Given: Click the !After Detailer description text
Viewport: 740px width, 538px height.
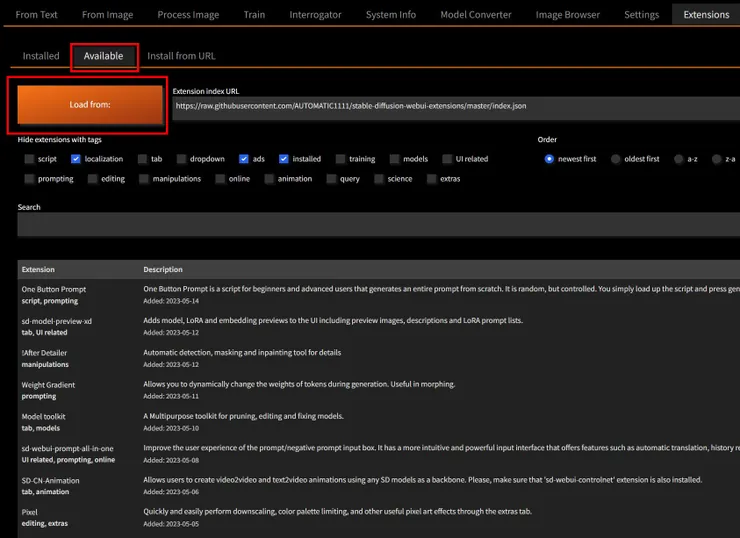Looking at the screenshot, I should tap(242, 353).
